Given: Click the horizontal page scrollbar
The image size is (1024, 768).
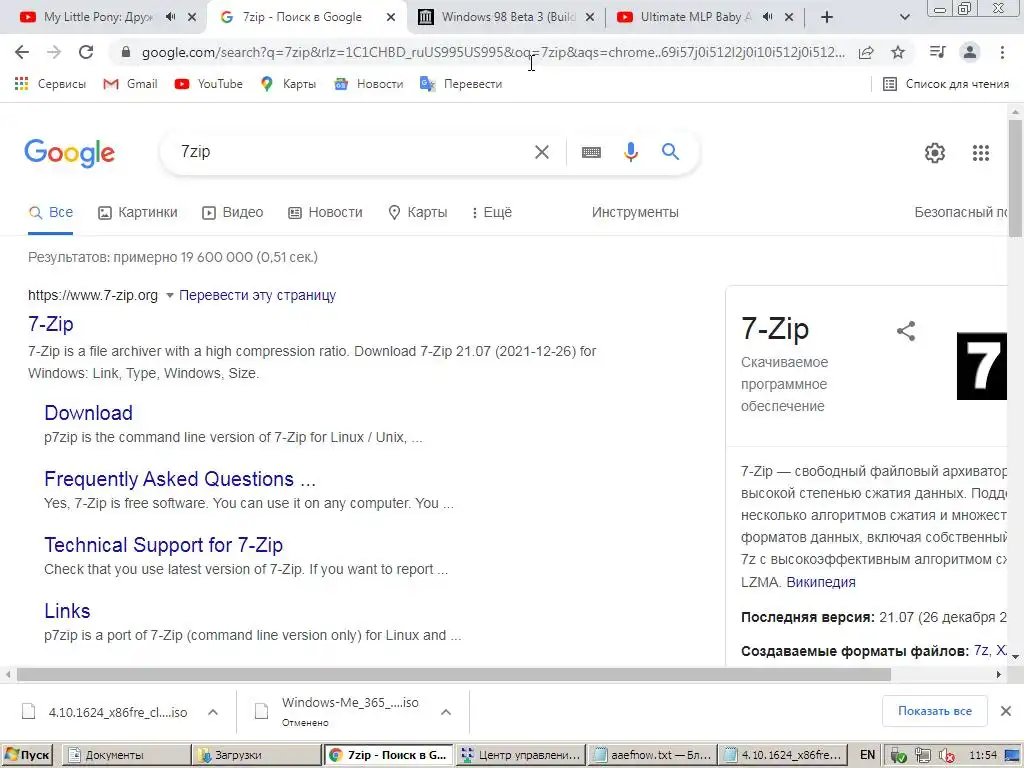Looking at the screenshot, I should (454, 675).
